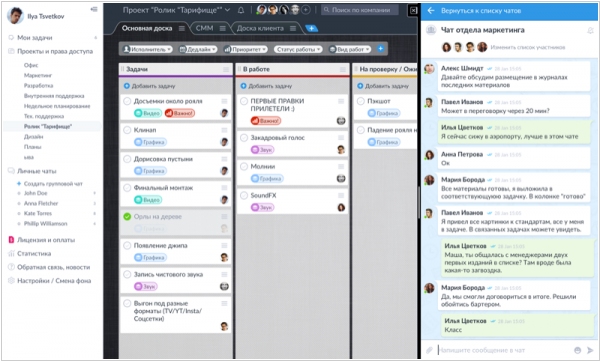Click Создать групповой чат link
The width and height of the screenshot is (600, 361).
[x=53, y=184]
